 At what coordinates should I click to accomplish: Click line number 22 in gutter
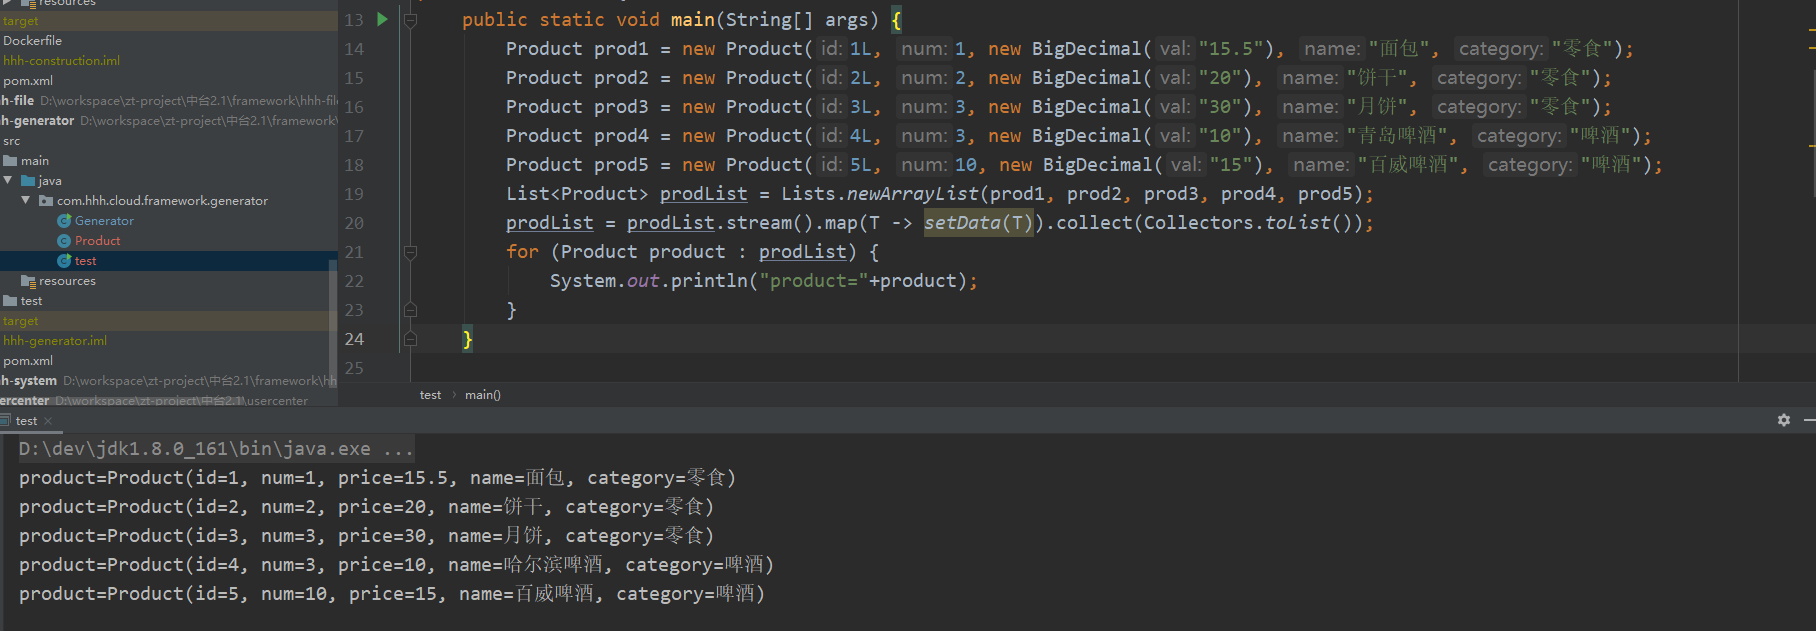[354, 281]
